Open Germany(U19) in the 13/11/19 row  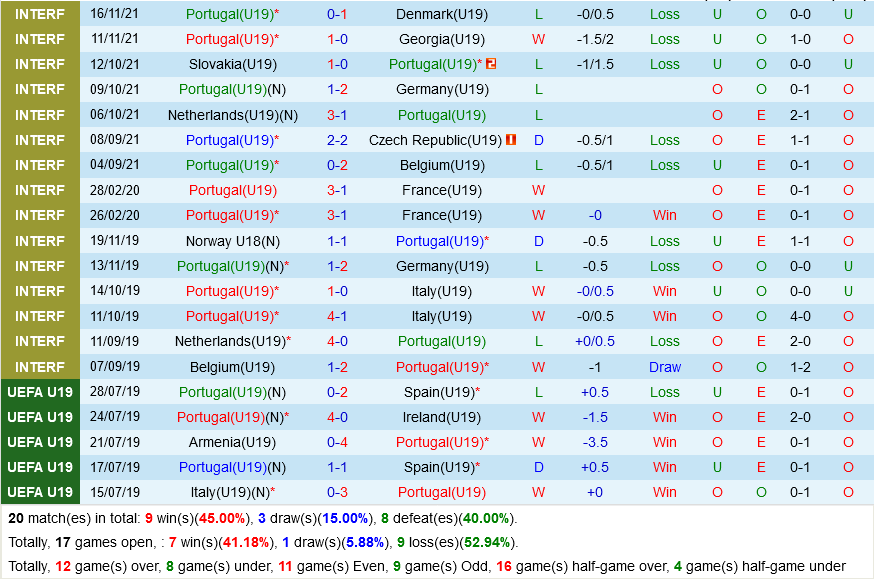(x=442, y=266)
